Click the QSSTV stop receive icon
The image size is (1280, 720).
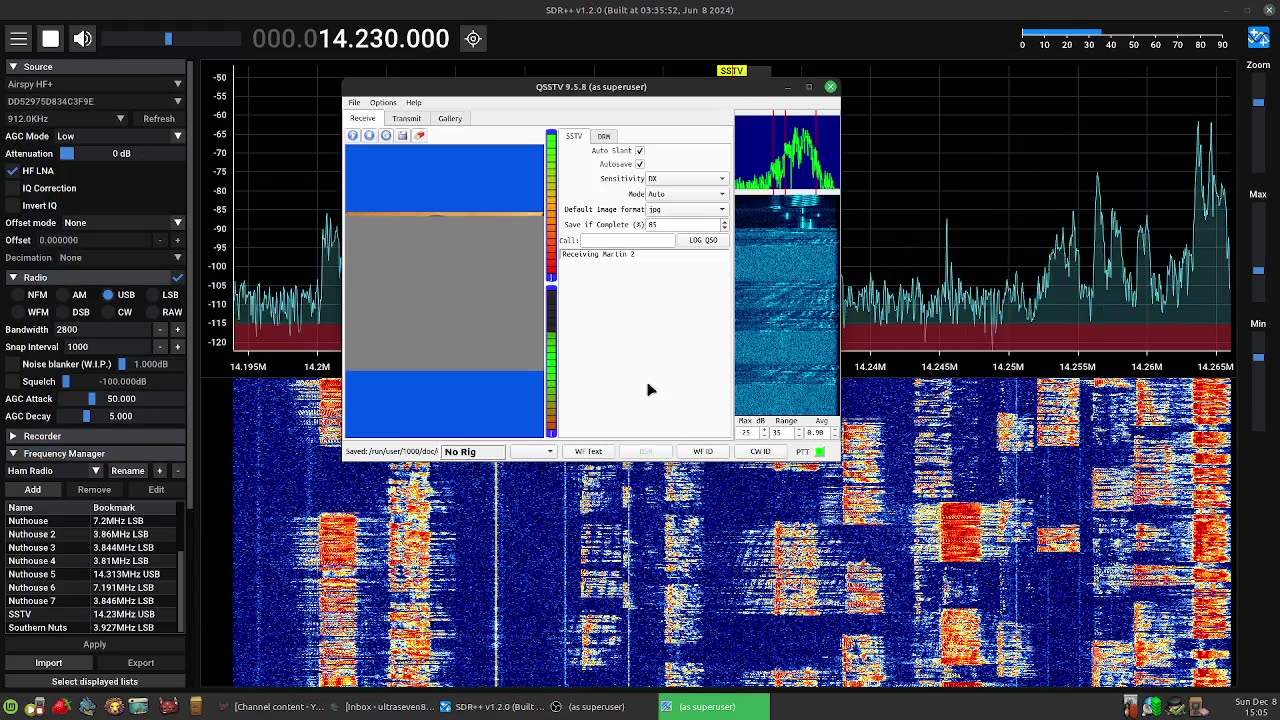(x=369, y=136)
